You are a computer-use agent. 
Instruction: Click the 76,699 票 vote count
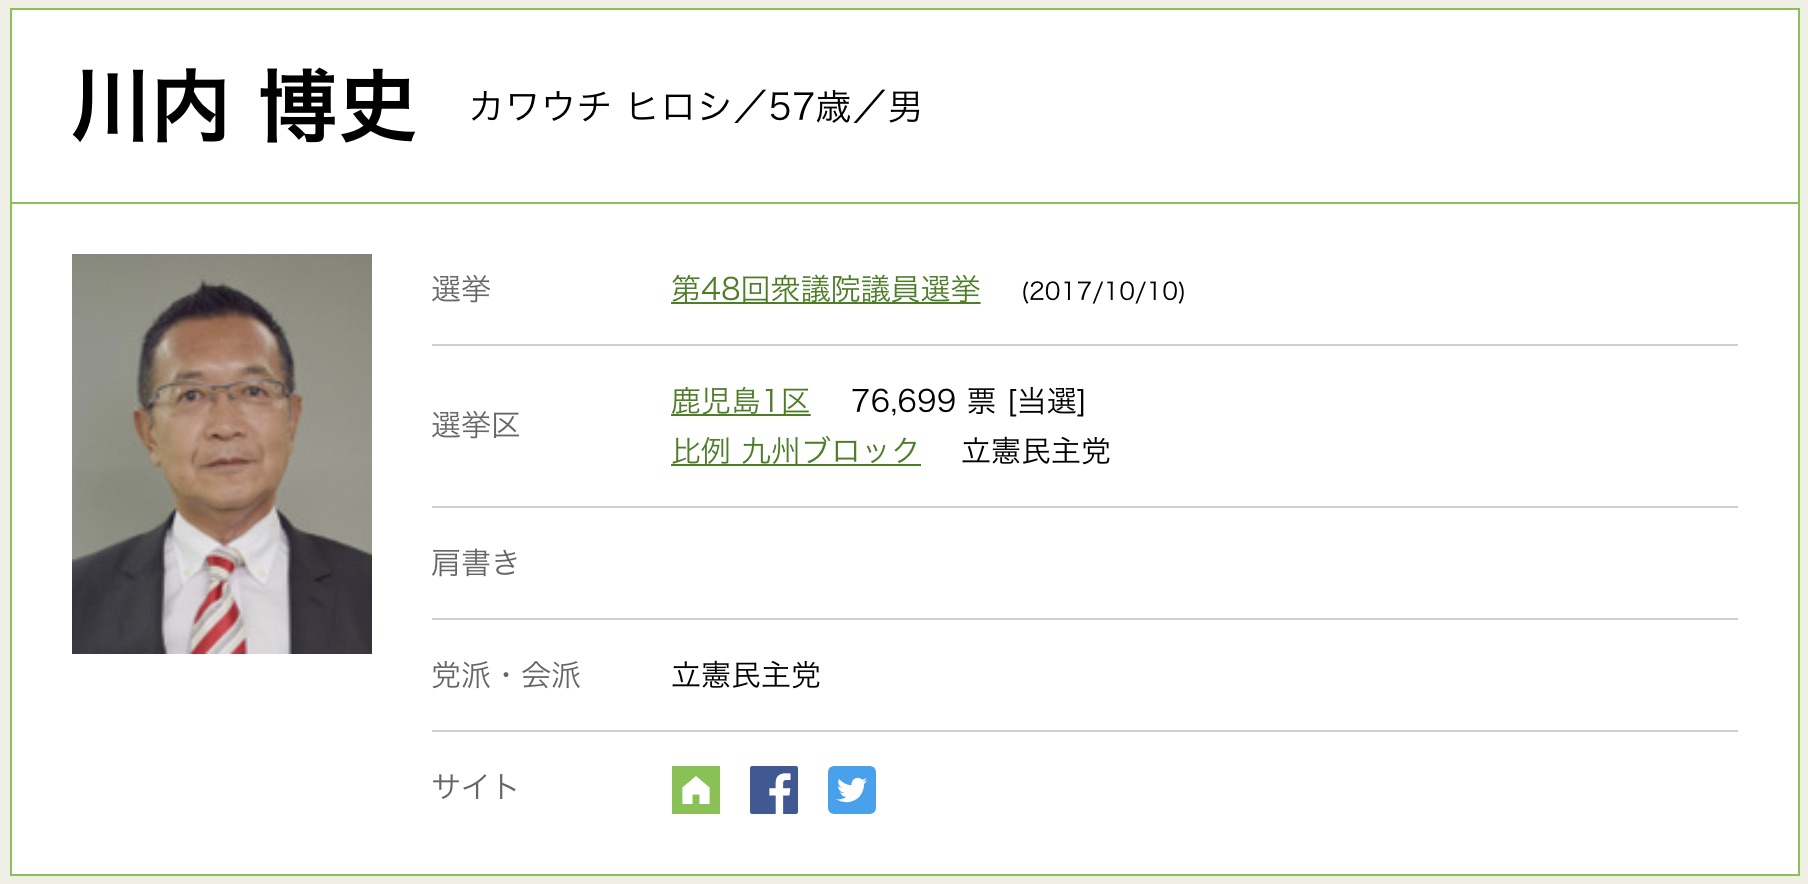922,402
